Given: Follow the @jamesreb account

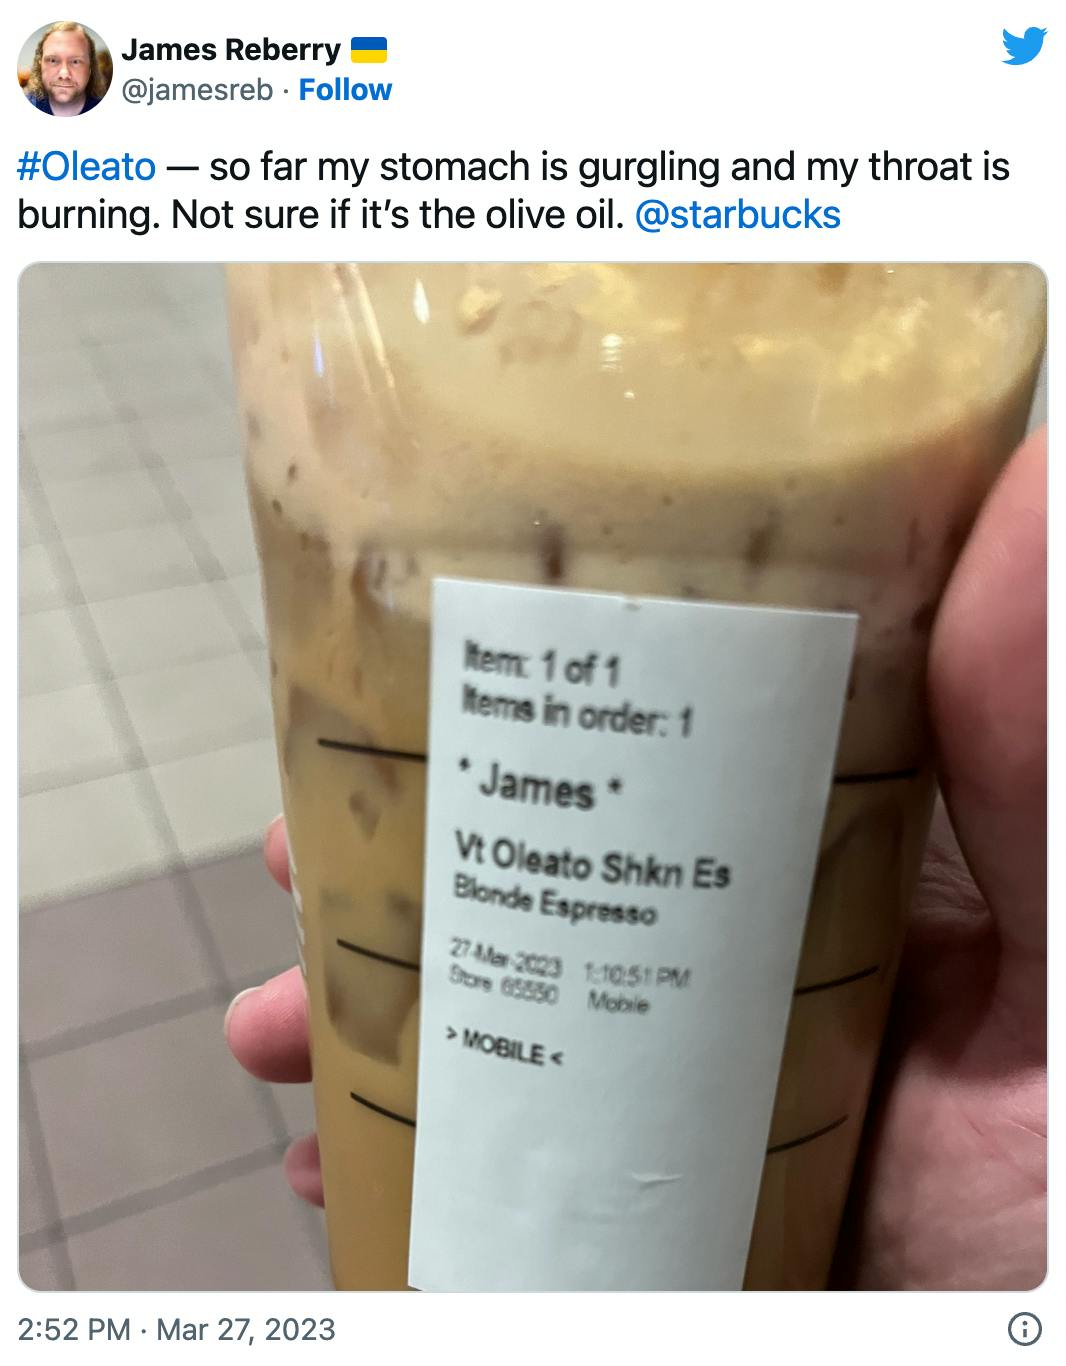Looking at the screenshot, I should 345,90.
